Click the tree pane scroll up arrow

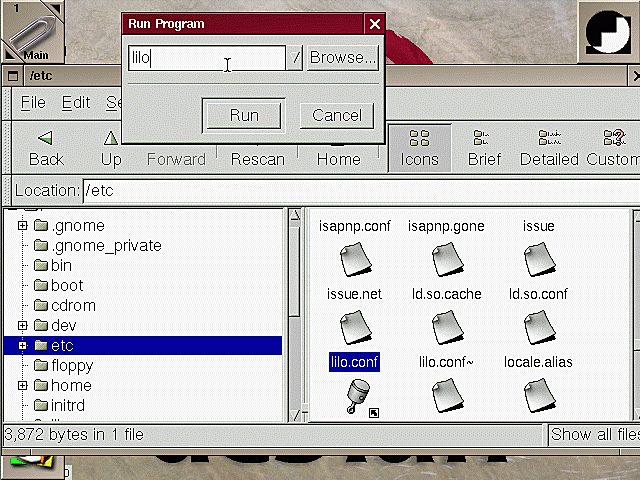pyautogui.click(x=295, y=215)
